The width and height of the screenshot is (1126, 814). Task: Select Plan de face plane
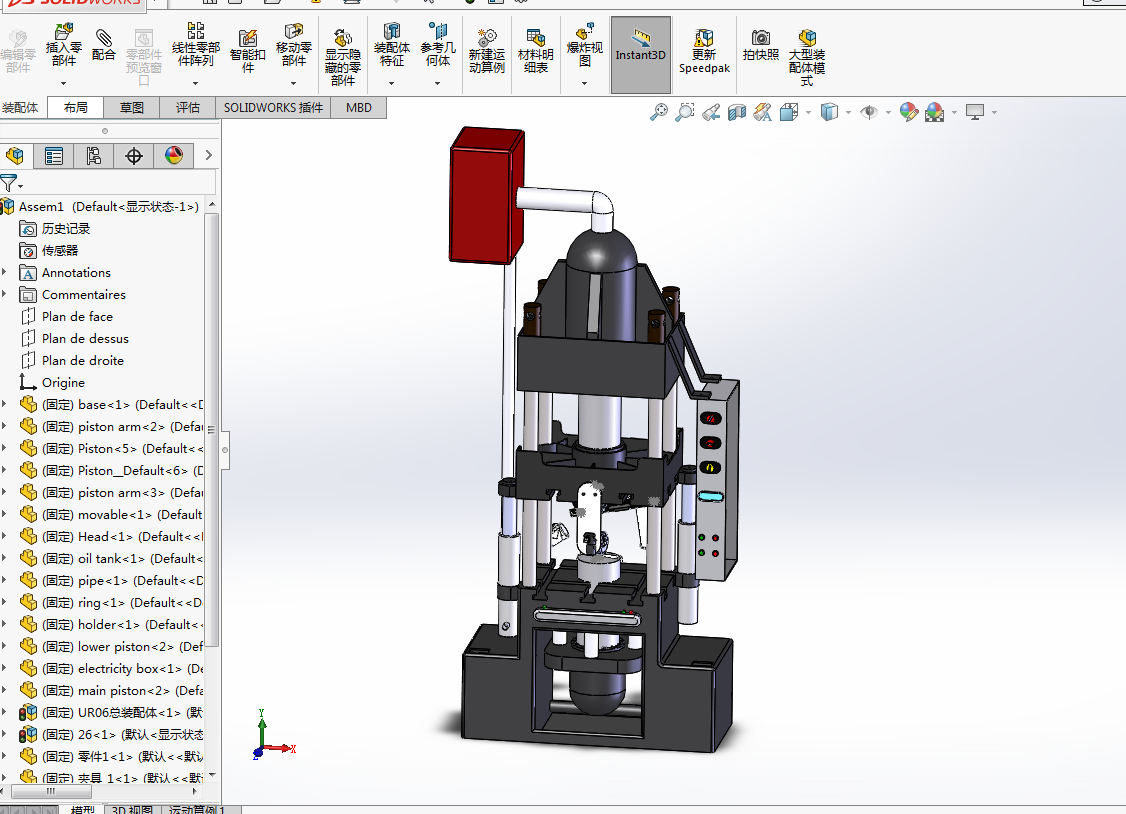[x=77, y=317]
